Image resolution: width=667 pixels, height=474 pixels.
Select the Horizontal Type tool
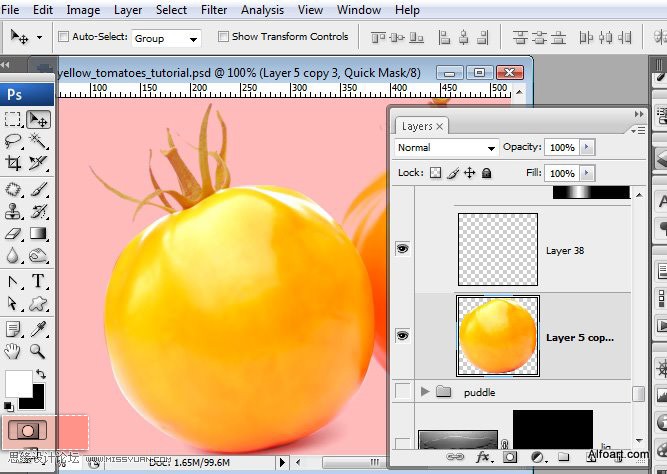[x=38, y=281]
